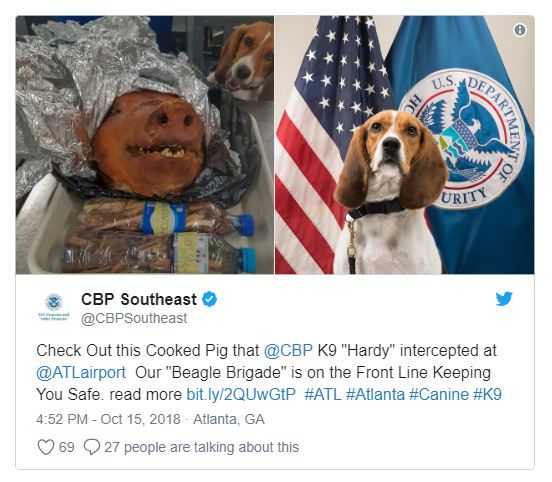Image resolution: width=552 pixels, height=482 pixels.
Task: Click the CBP Southeast account name
Action: point(139,300)
